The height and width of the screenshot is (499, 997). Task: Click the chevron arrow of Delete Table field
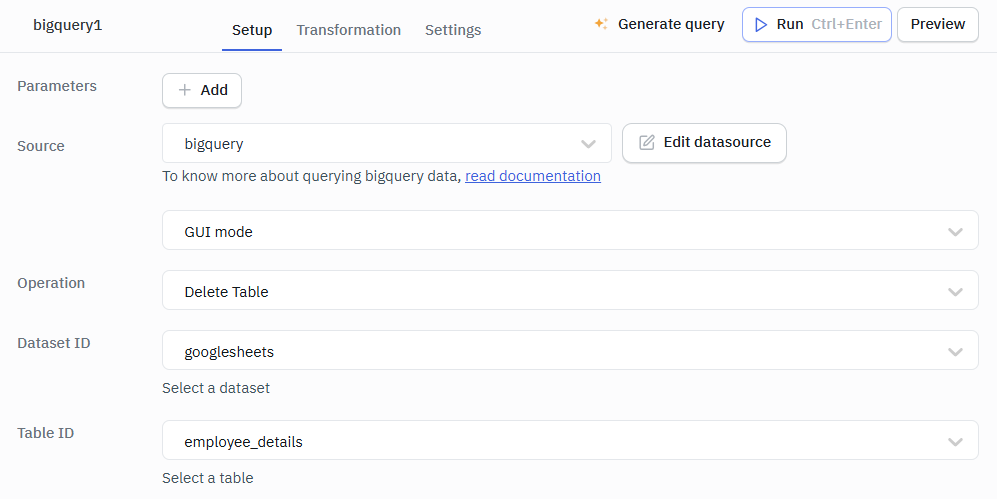click(x=955, y=292)
